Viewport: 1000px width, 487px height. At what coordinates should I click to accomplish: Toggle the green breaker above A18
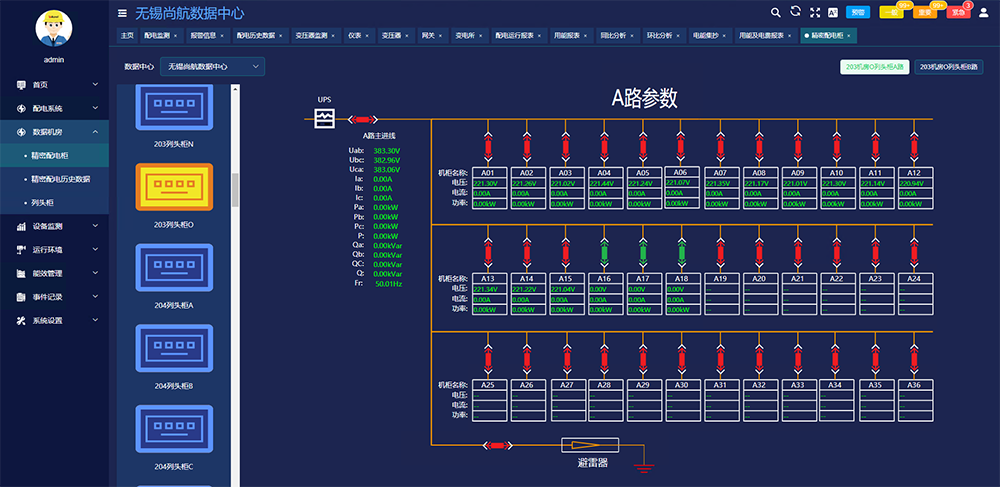[x=681, y=249]
